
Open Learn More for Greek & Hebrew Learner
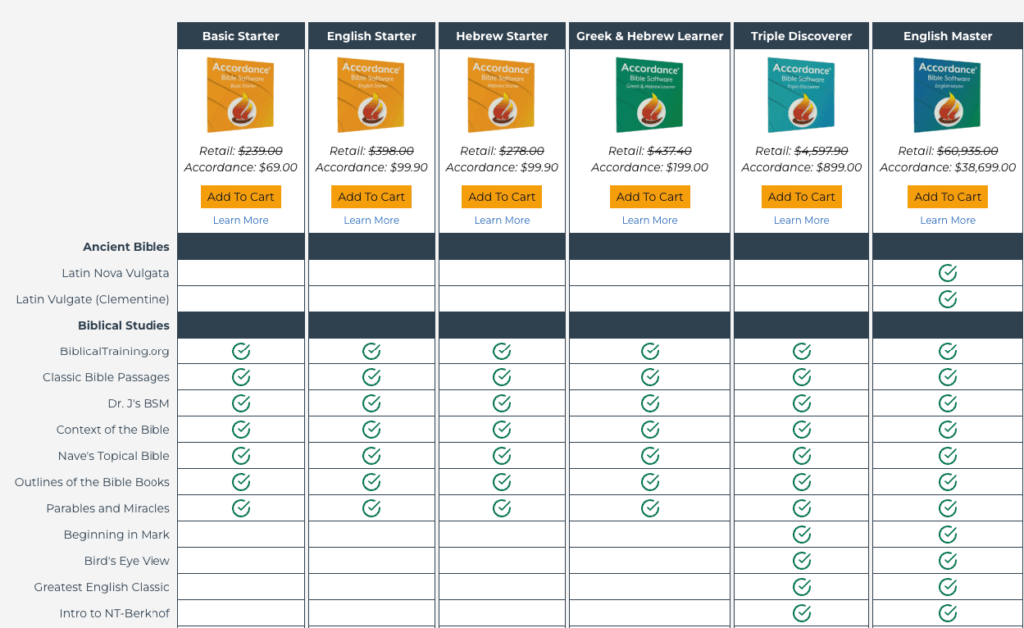[649, 220]
